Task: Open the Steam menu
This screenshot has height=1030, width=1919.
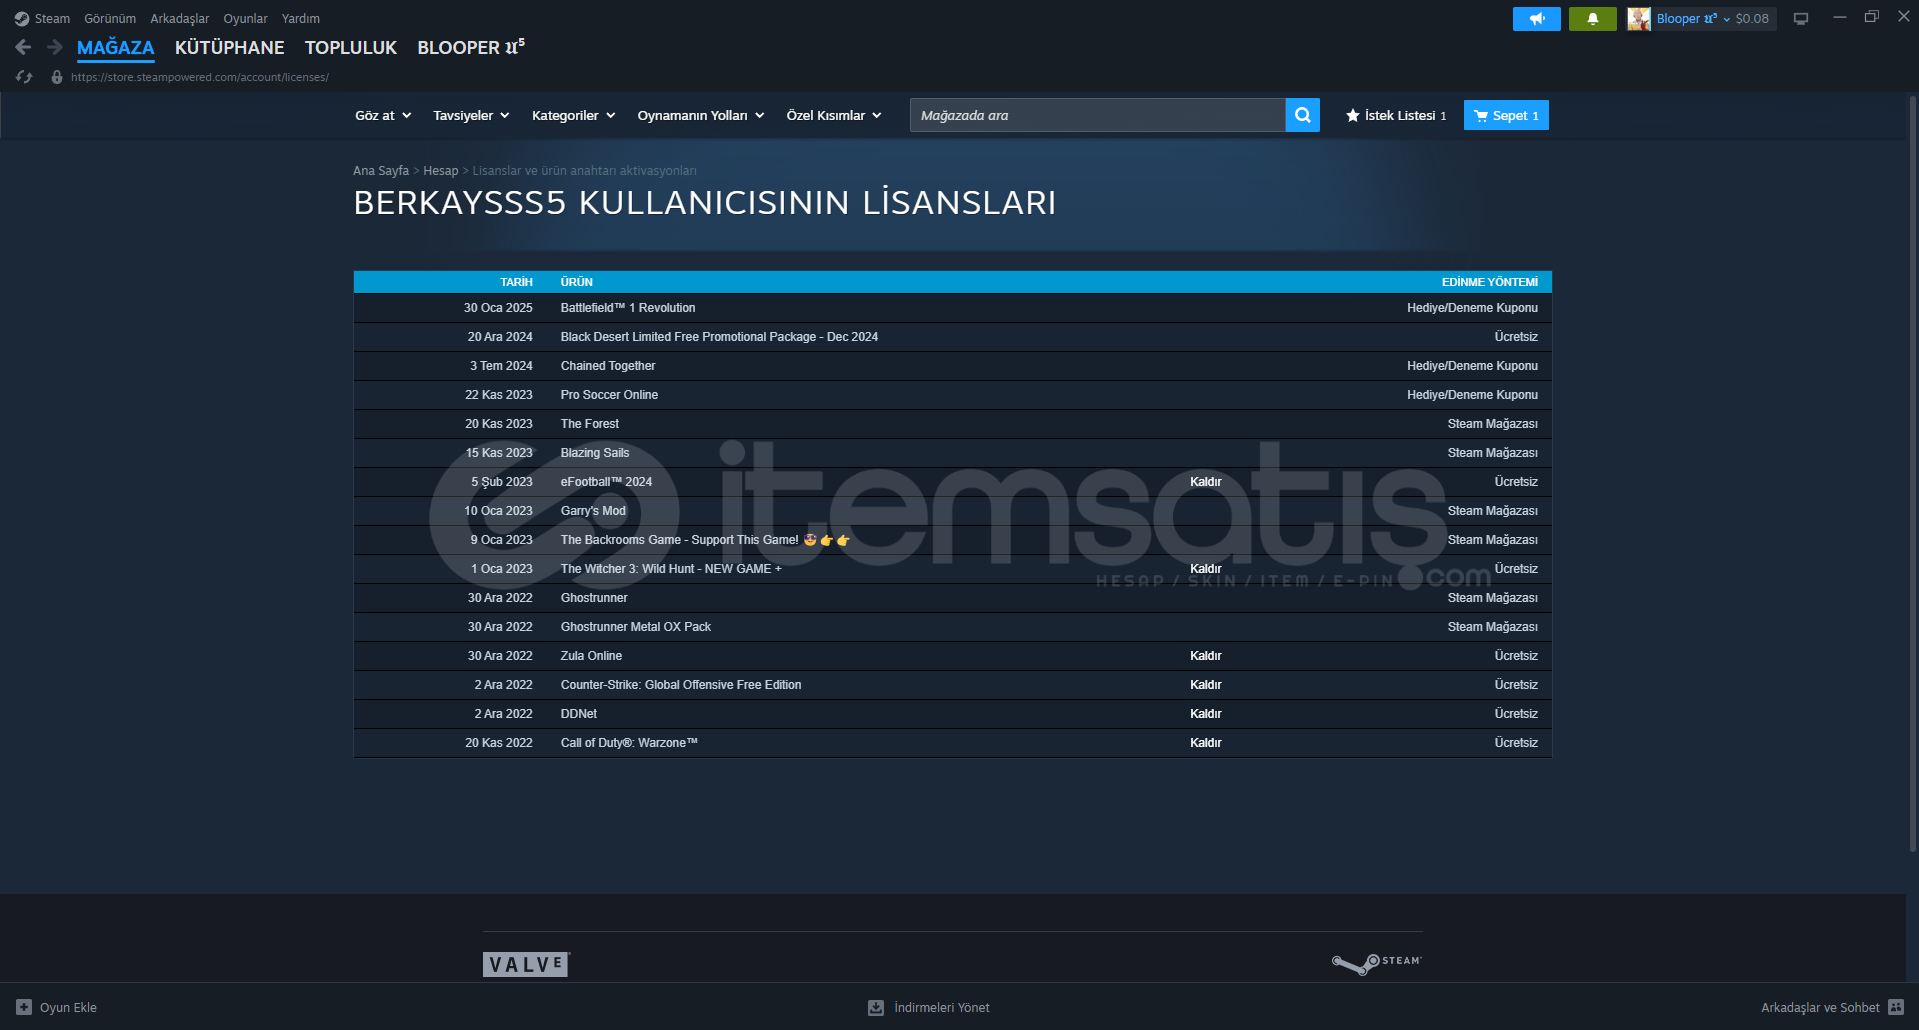Action: tap(52, 19)
